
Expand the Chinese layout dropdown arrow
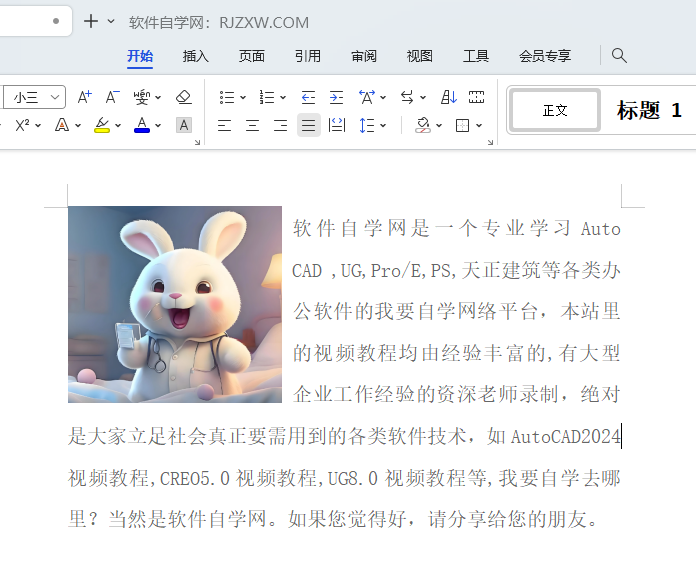click(x=383, y=98)
